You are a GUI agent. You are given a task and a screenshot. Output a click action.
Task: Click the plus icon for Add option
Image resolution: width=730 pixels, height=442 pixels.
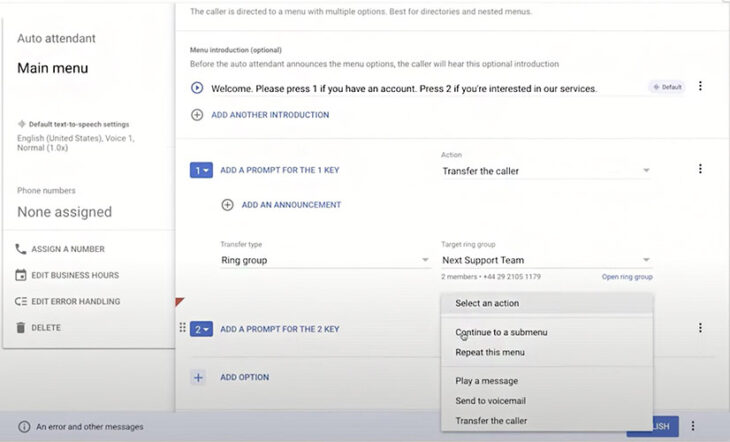pyautogui.click(x=198, y=378)
